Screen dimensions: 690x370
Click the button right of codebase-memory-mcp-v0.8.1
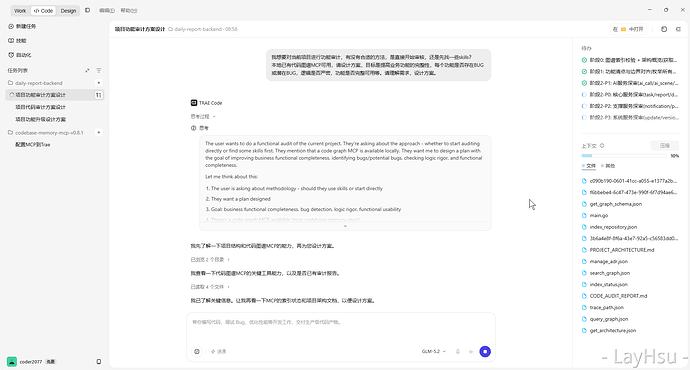pos(99,132)
